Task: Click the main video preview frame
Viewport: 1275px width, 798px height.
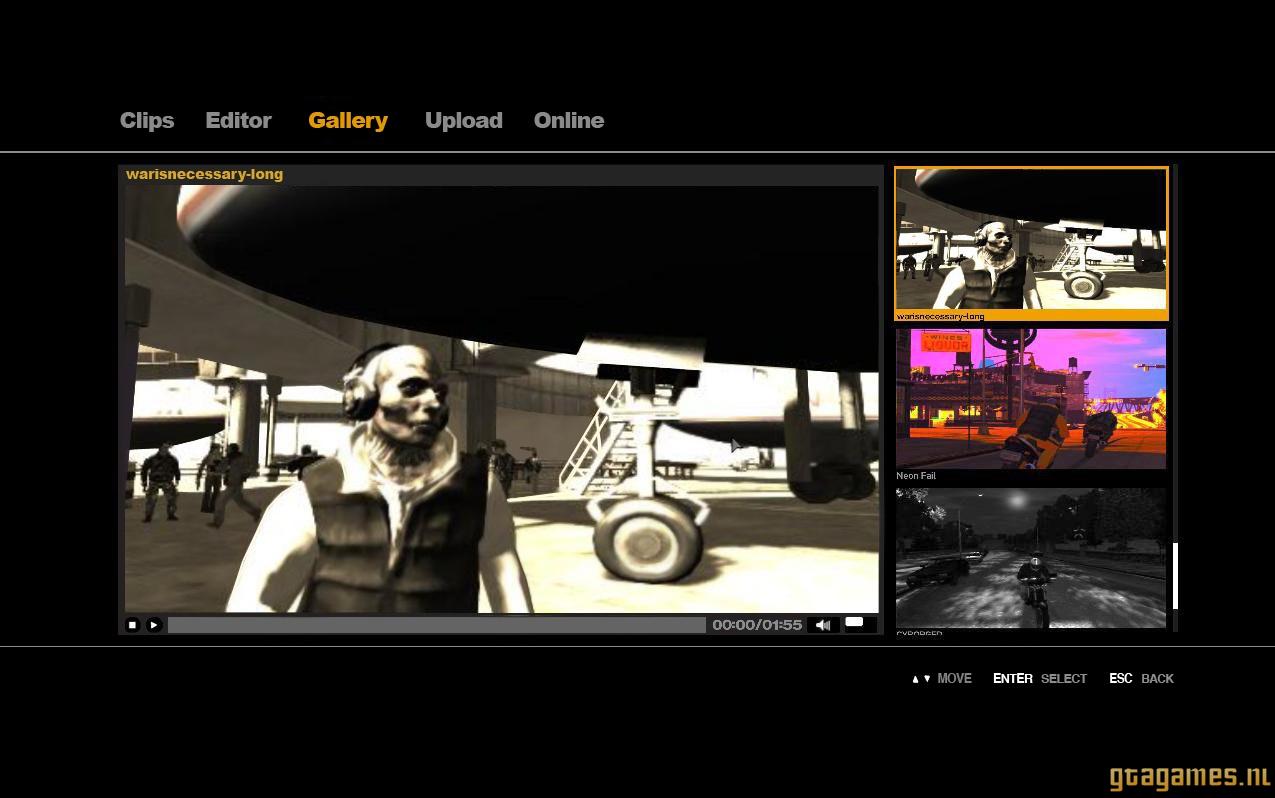Action: pyautogui.click(x=501, y=399)
